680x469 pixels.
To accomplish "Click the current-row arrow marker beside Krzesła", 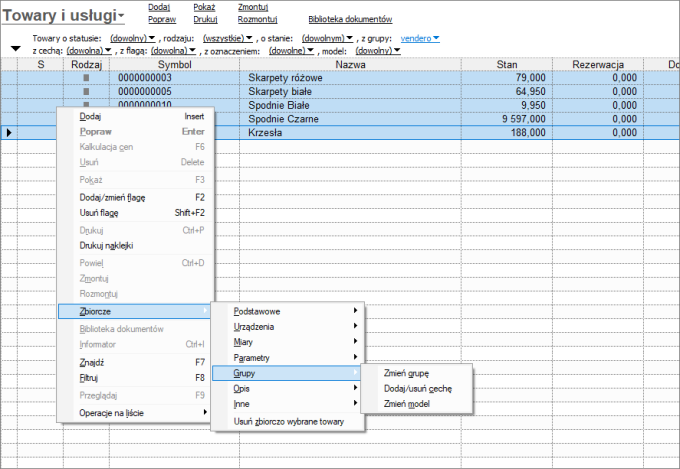I will point(9,133).
